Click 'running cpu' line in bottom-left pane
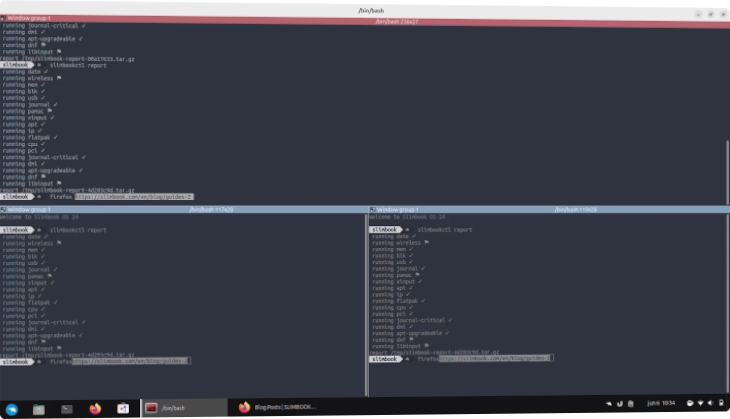 coord(24,309)
